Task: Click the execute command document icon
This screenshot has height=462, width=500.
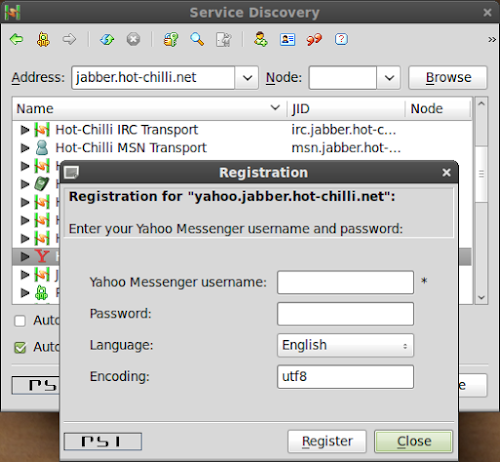Action: pos(224,39)
